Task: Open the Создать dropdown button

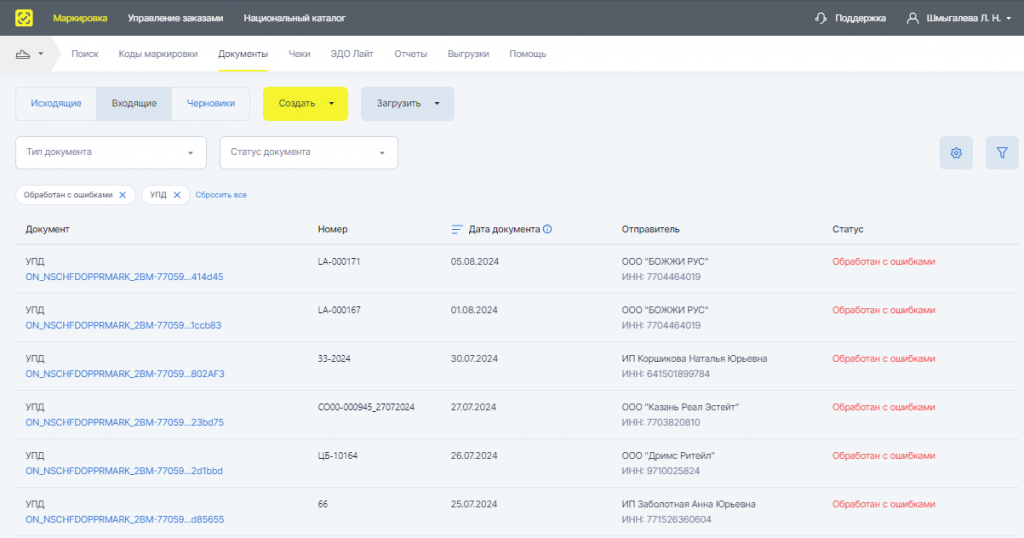Action: (305, 104)
